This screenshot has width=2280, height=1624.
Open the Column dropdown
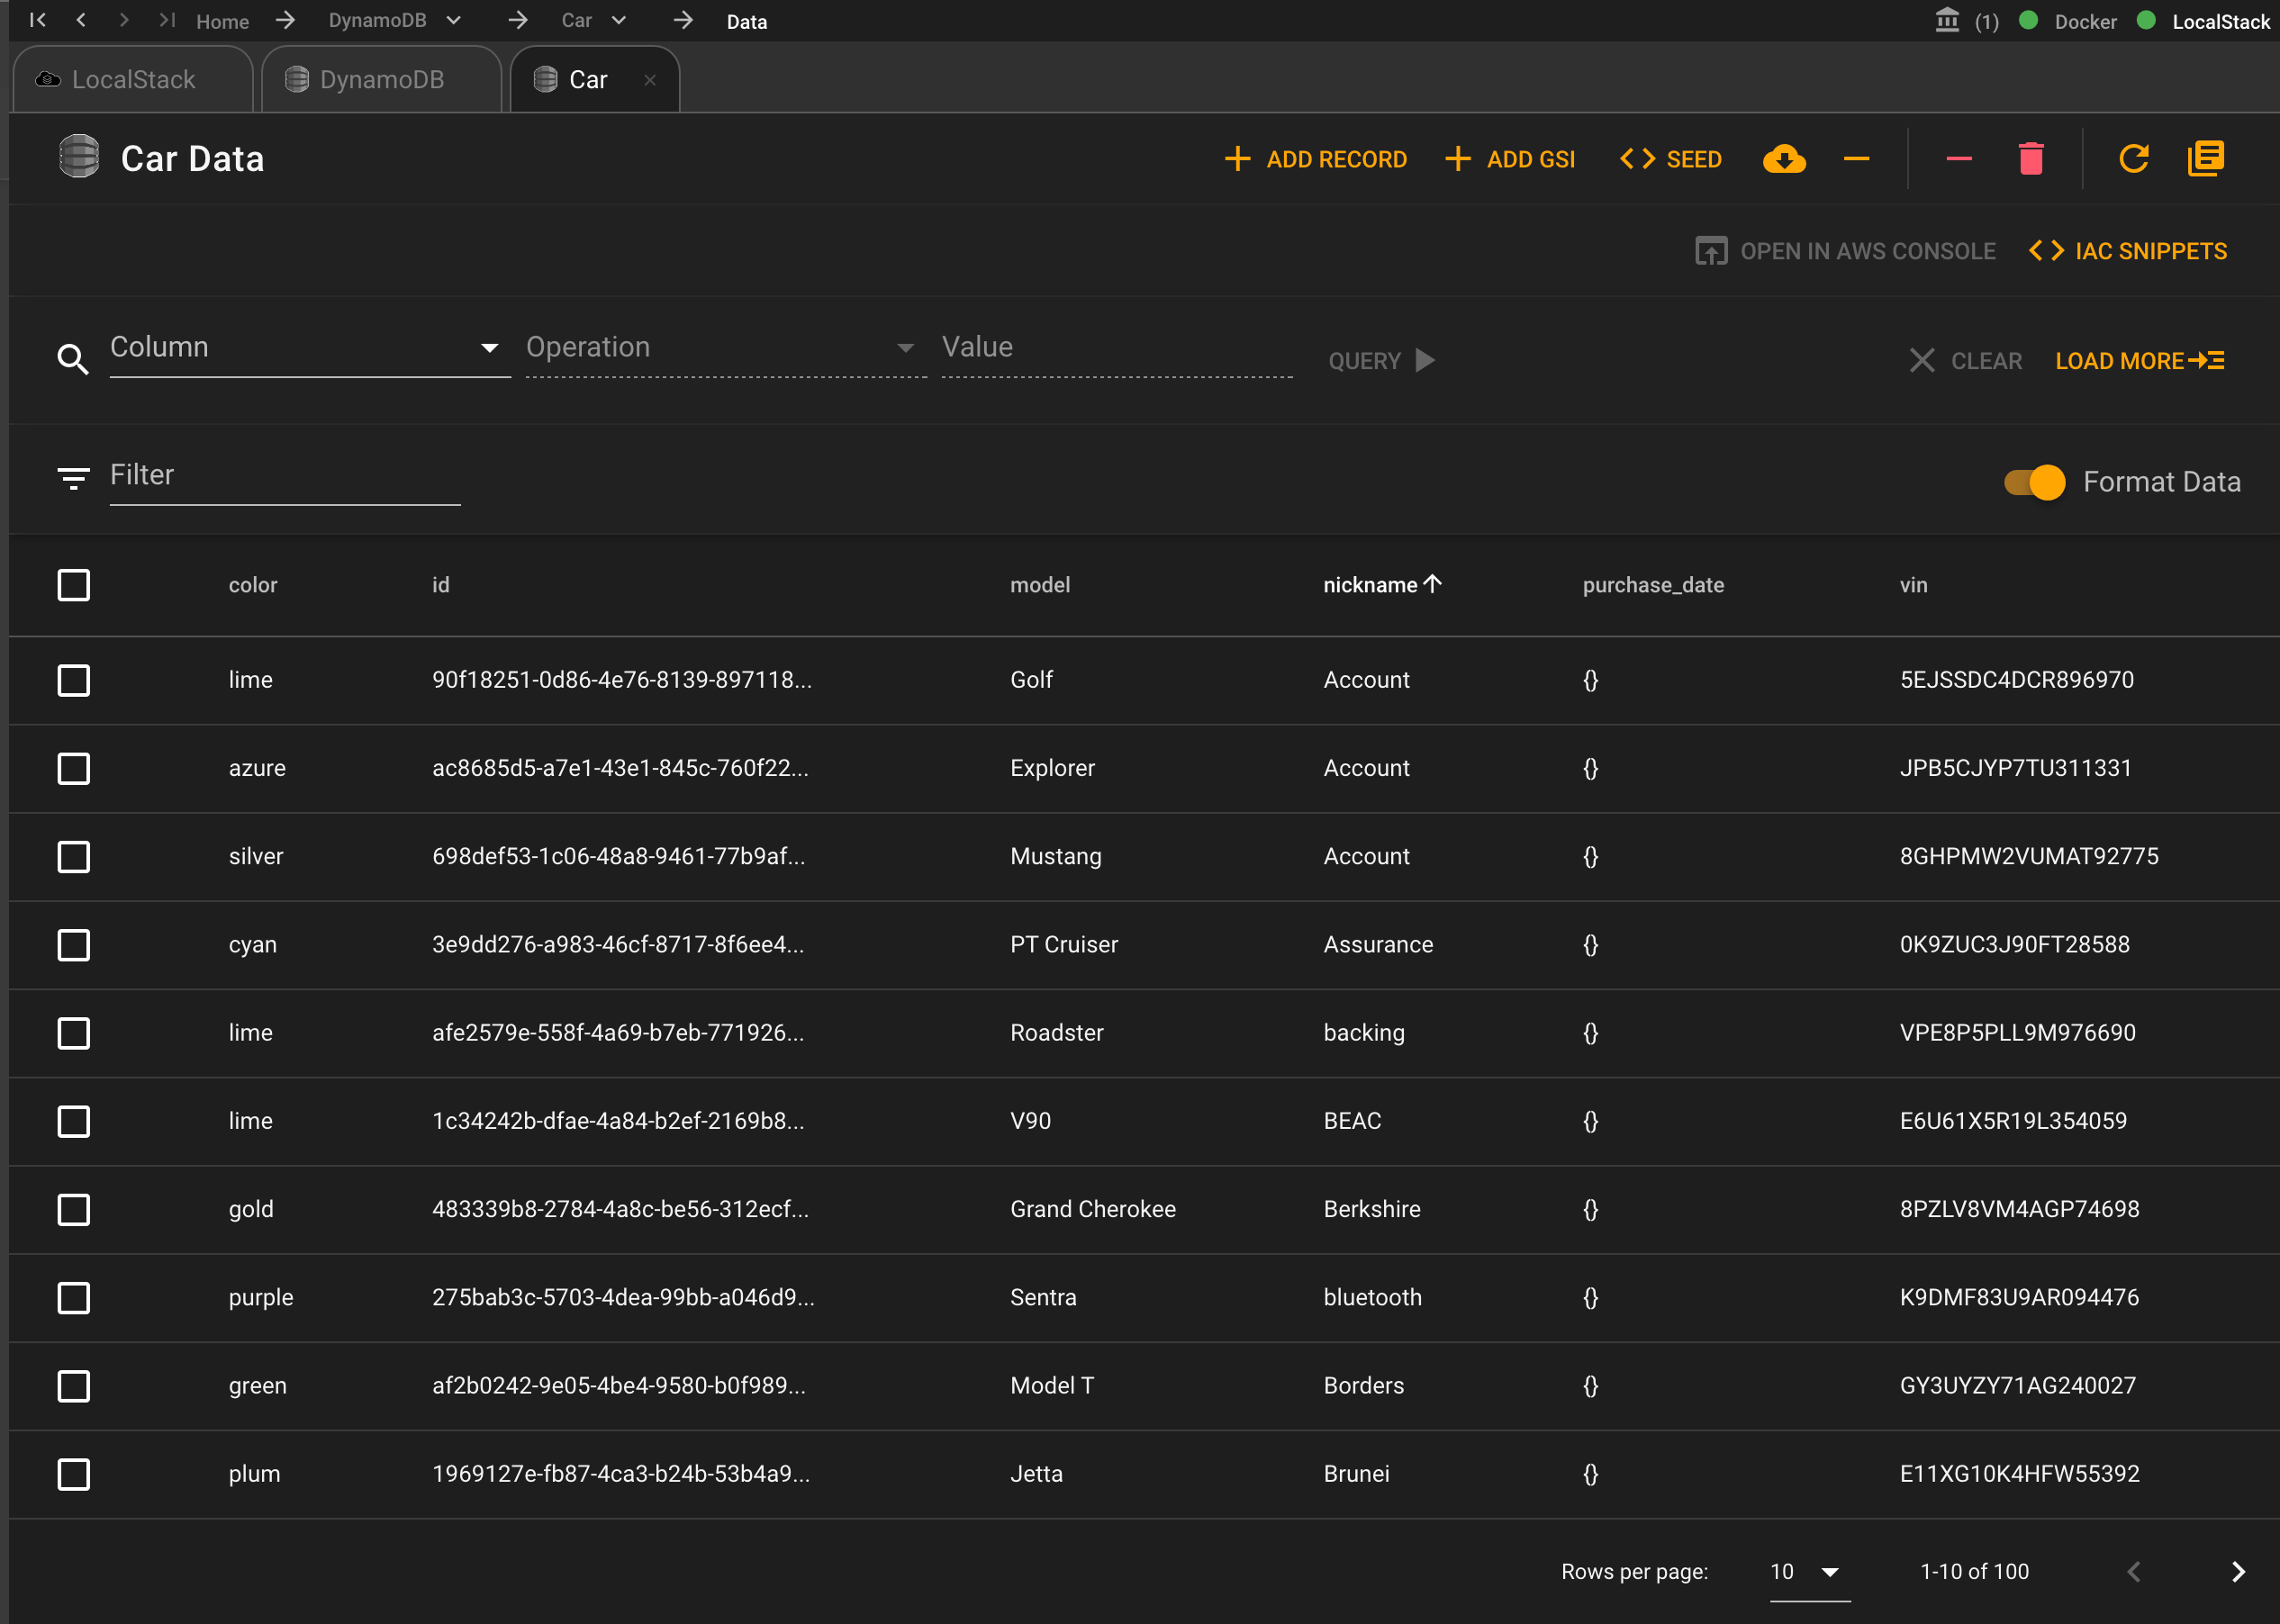(x=310, y=348)
